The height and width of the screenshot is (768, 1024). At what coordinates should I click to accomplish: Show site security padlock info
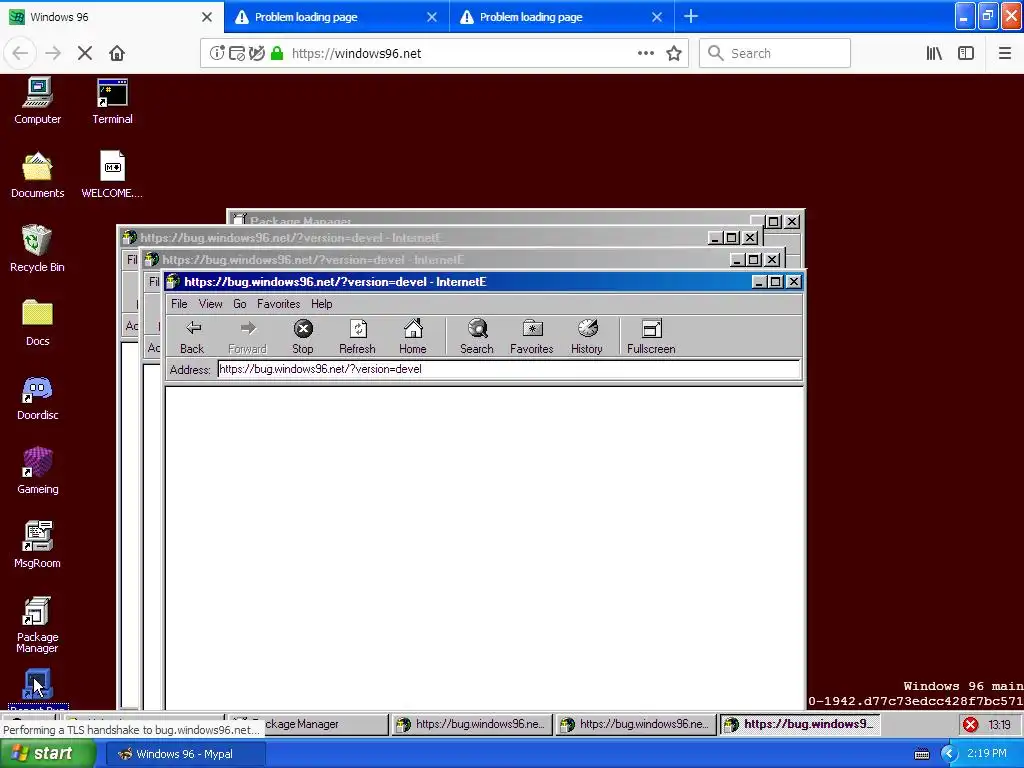[x=277, y=53]
